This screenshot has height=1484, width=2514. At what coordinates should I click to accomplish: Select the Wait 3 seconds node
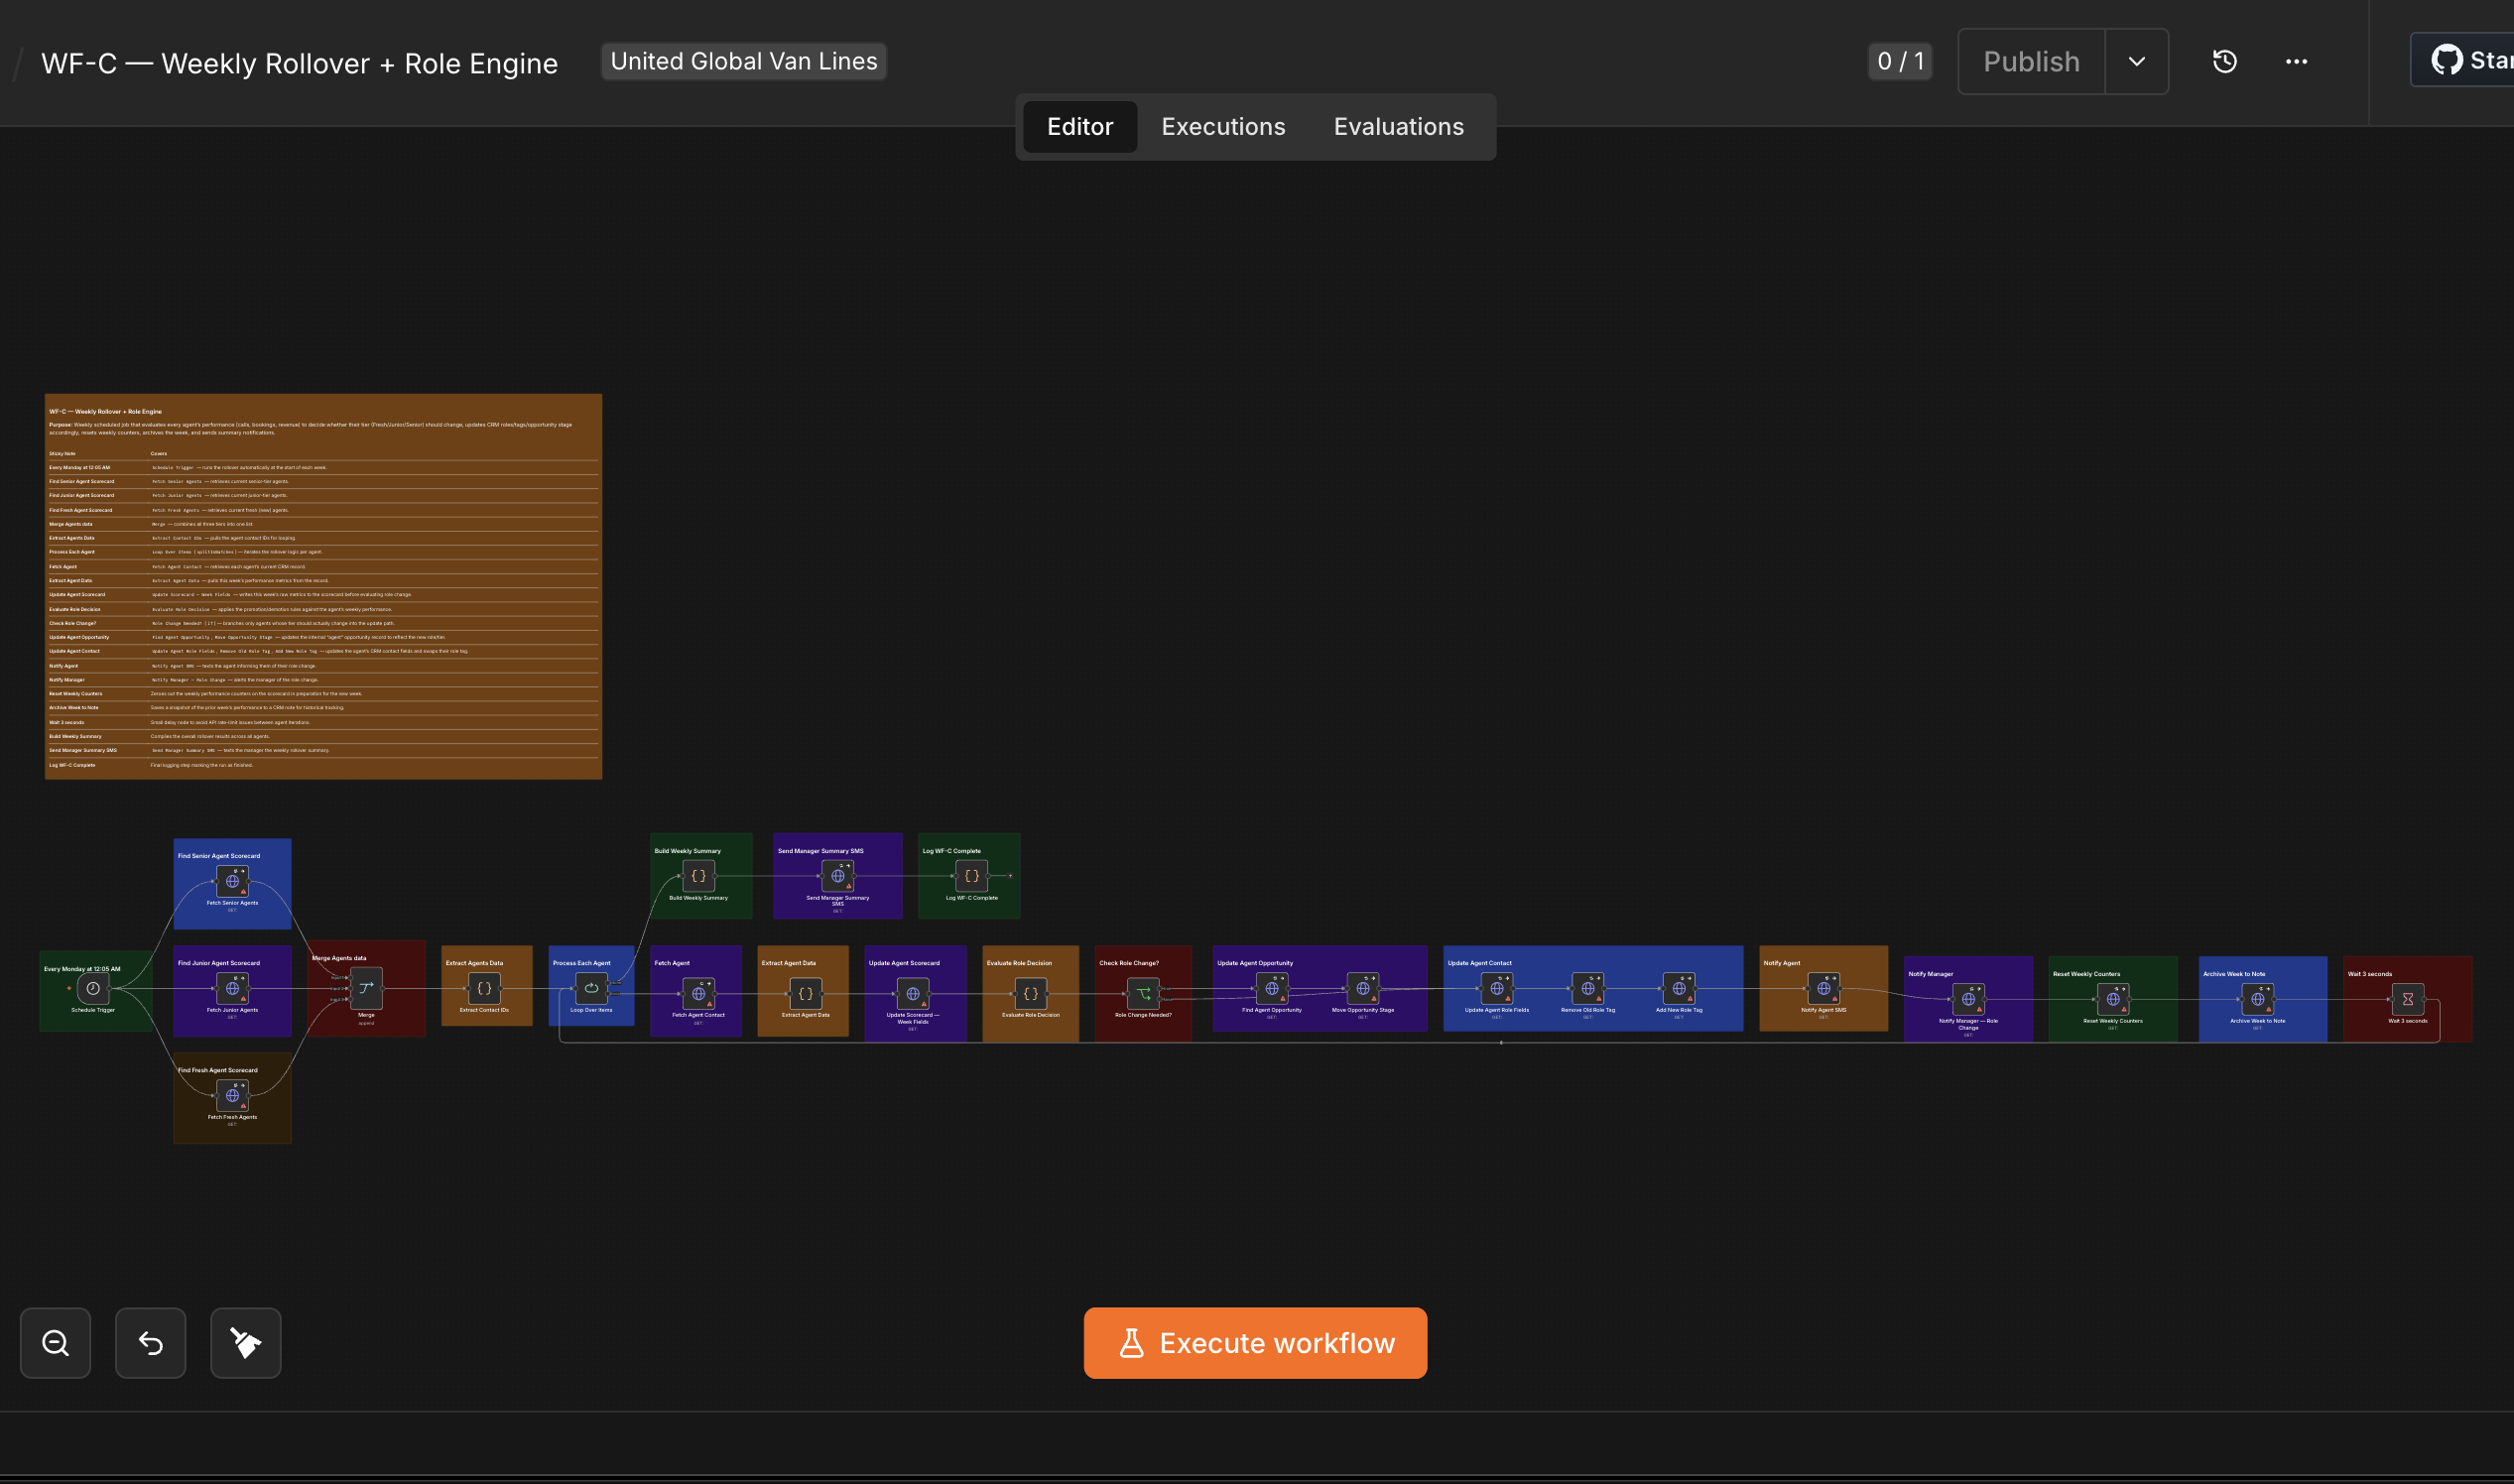point(2407,998)
